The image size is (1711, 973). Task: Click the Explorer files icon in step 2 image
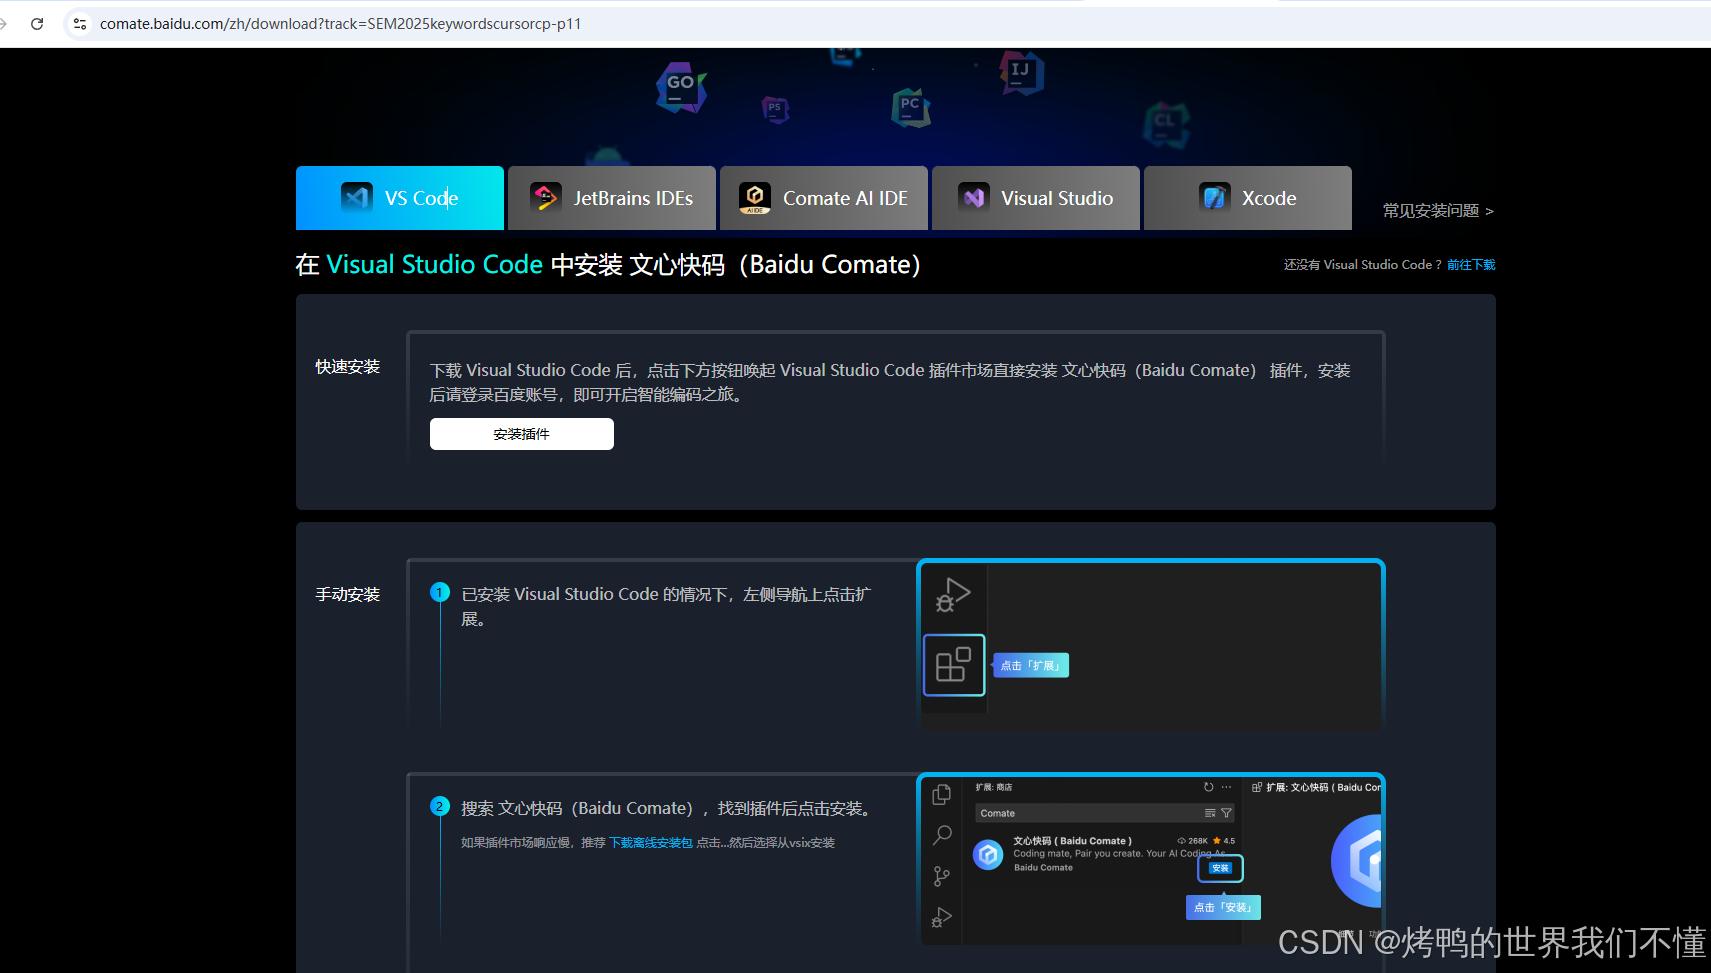pos(942,795)
